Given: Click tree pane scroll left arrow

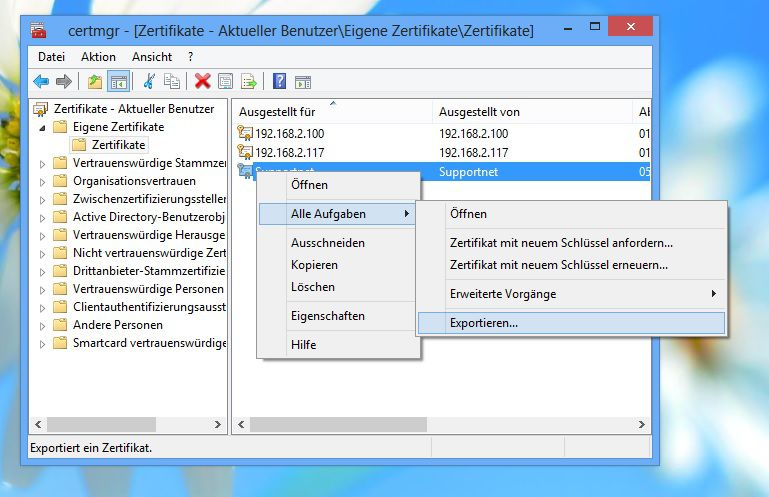Looking at the screenshot, I should (38, 424).
